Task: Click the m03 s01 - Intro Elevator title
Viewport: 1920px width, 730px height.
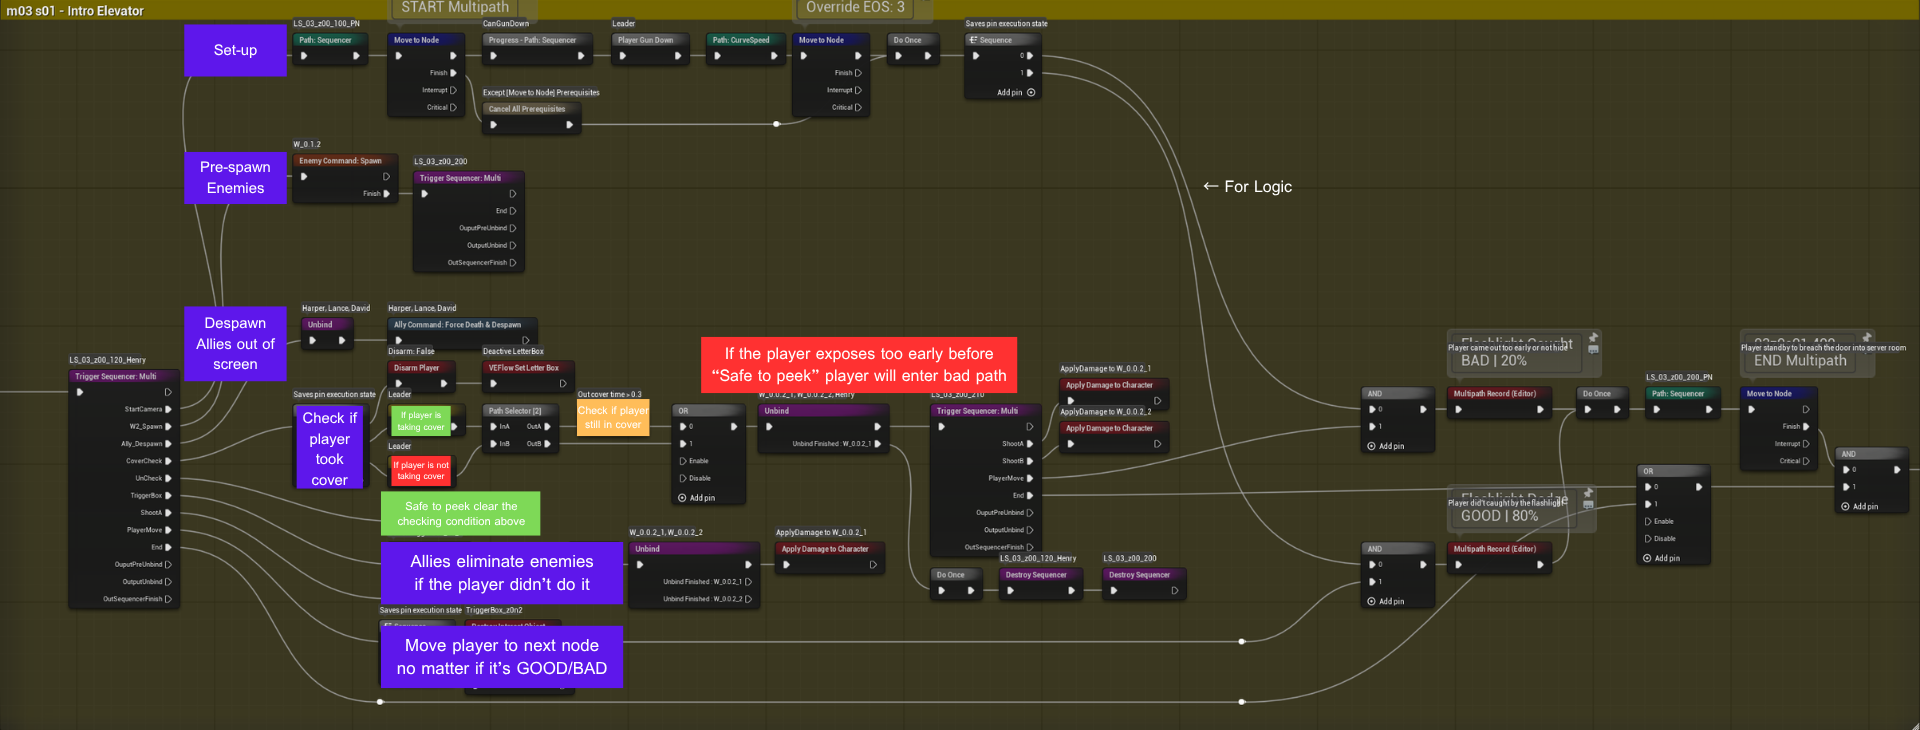Action: click(76, 11)
